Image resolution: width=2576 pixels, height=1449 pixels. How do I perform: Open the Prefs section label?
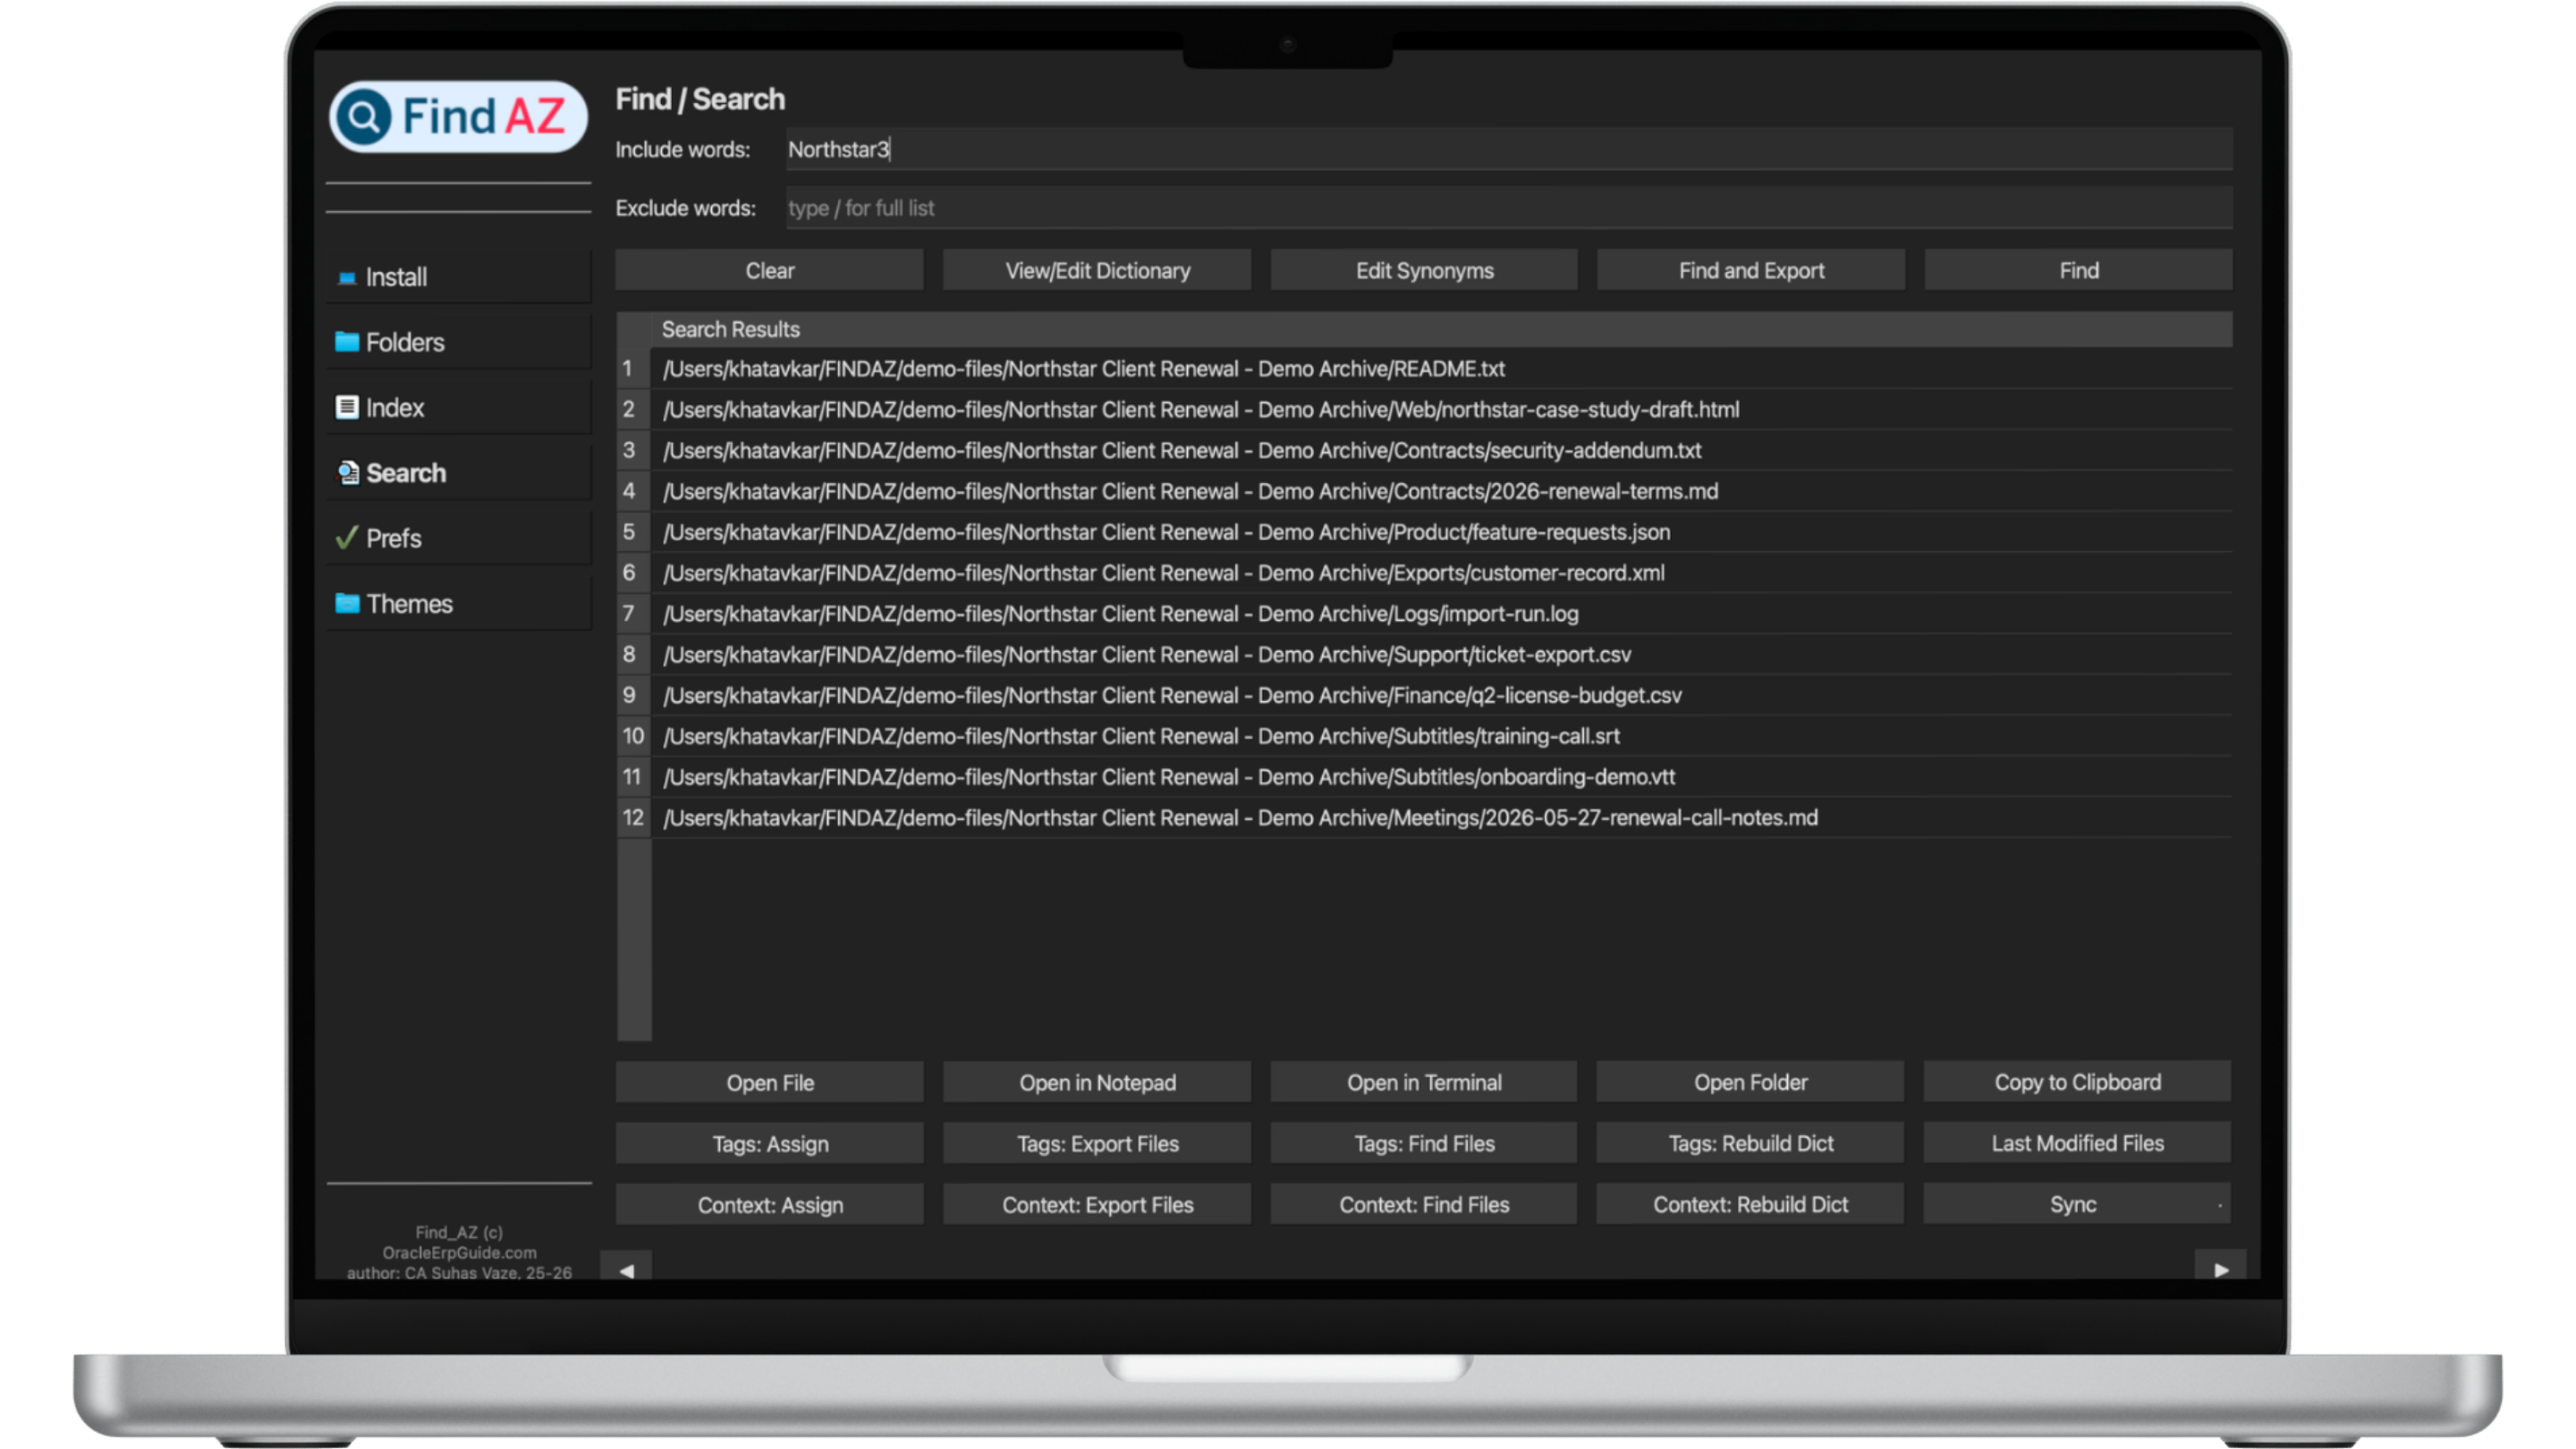[x=394, y=538]
